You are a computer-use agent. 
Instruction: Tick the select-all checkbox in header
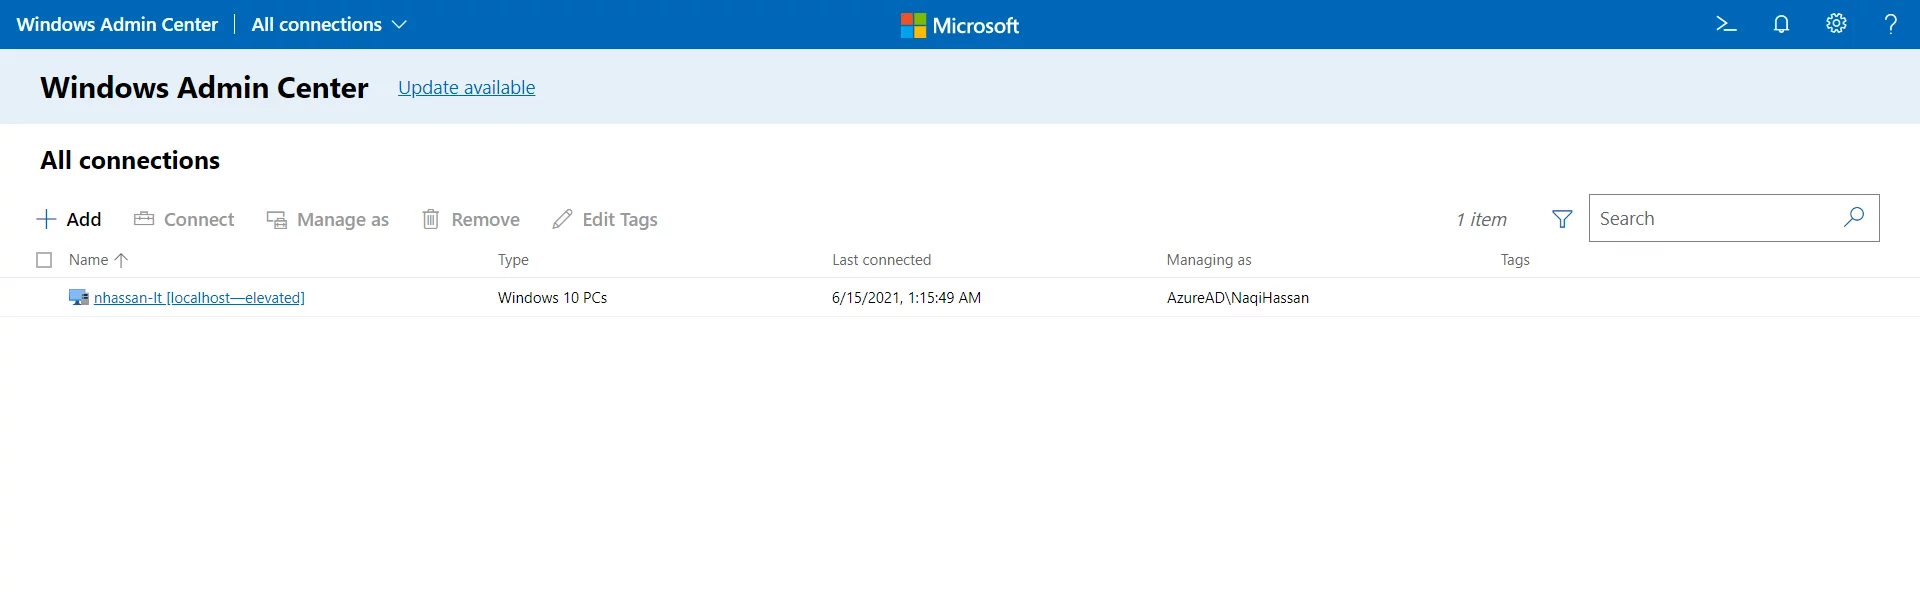(44, 260)
